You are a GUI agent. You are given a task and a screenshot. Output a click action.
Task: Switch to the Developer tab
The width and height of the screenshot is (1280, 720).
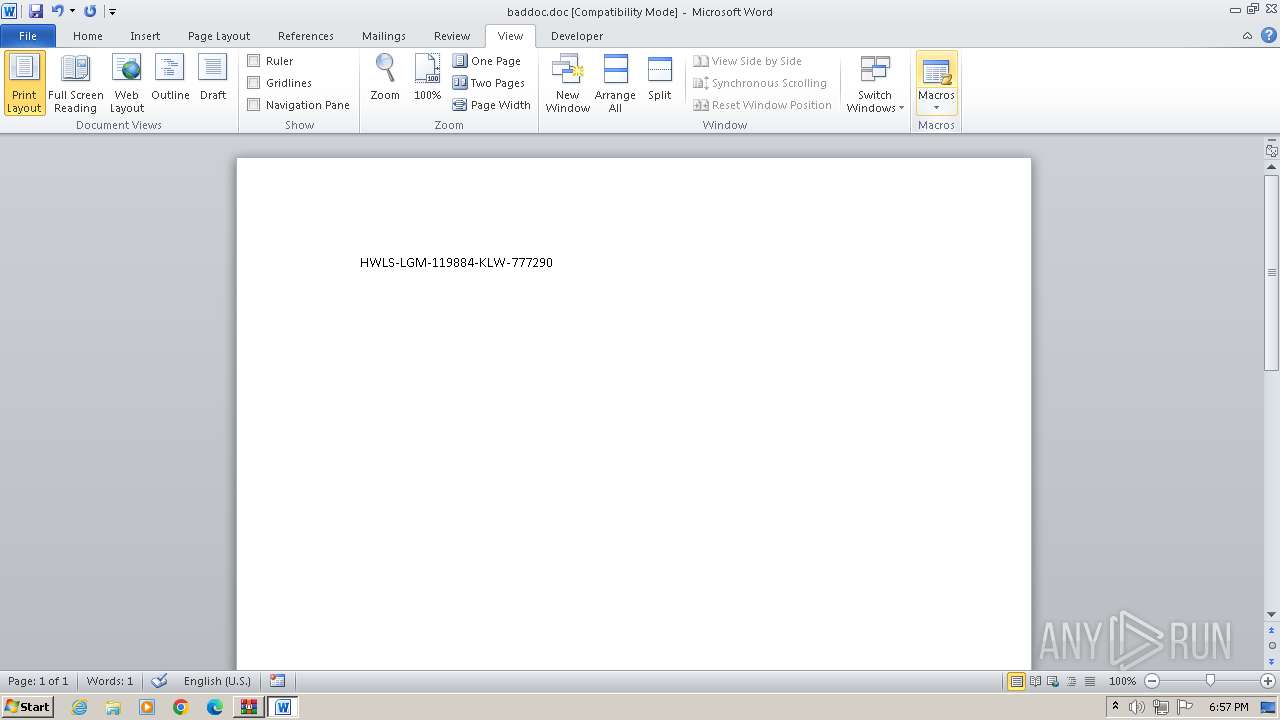click(577, 36)
